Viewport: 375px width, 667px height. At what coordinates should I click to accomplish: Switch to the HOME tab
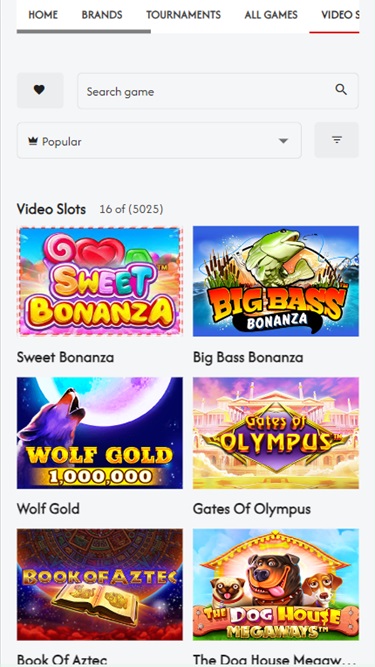pos(43,15)
